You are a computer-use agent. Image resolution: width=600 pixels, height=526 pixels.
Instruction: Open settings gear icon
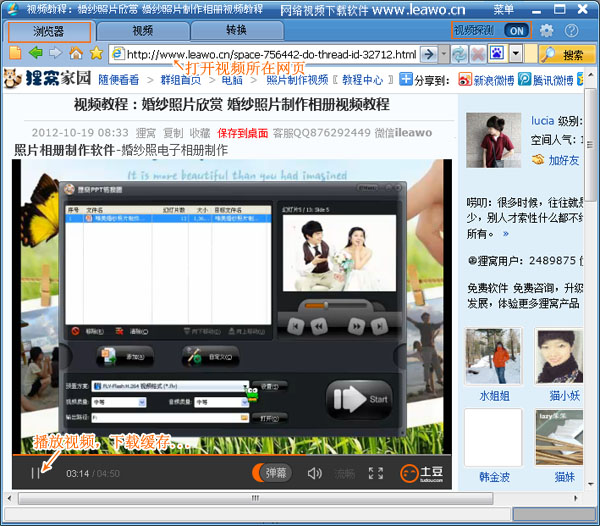[546, 31]
